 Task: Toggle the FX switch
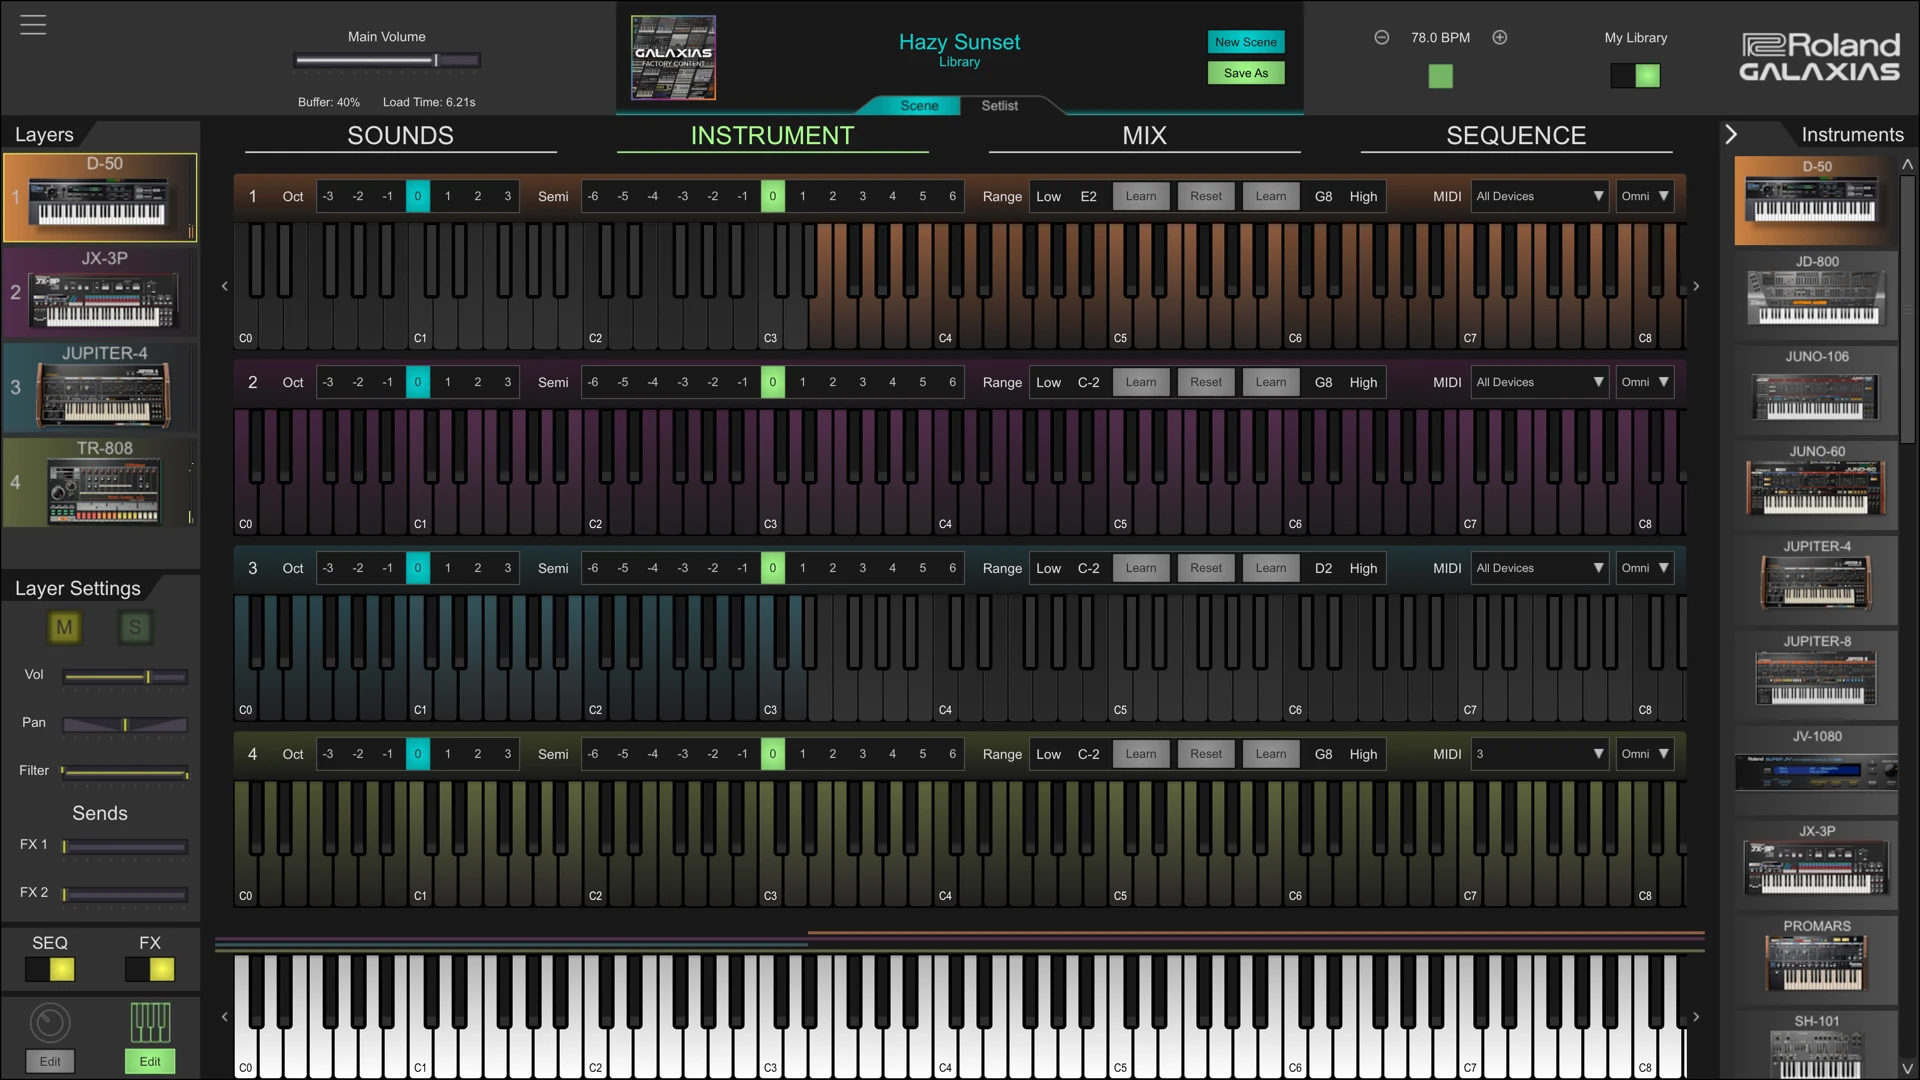(x=150, y=969)
